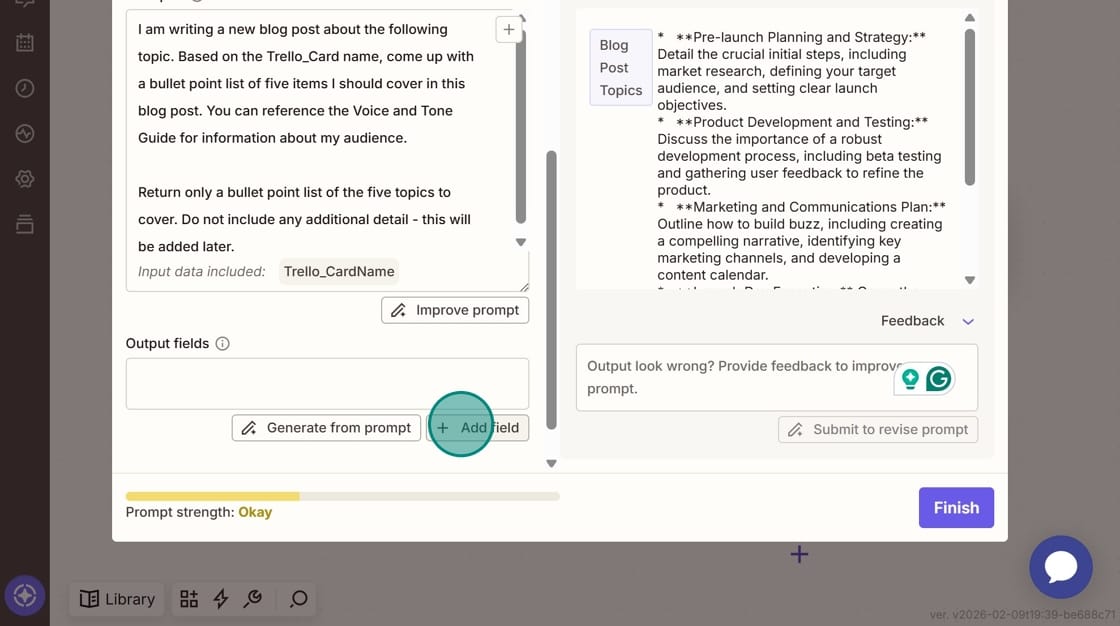Screen dimensions: 1120x626
Task: Click the browser window icon in the sidebar
Action: pyautogui.click(x=24, y=223)
